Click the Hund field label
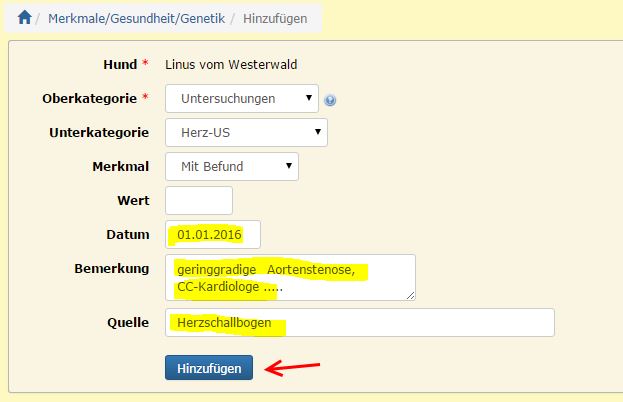Viewport: 623px width, 402px height. point(120,65)
